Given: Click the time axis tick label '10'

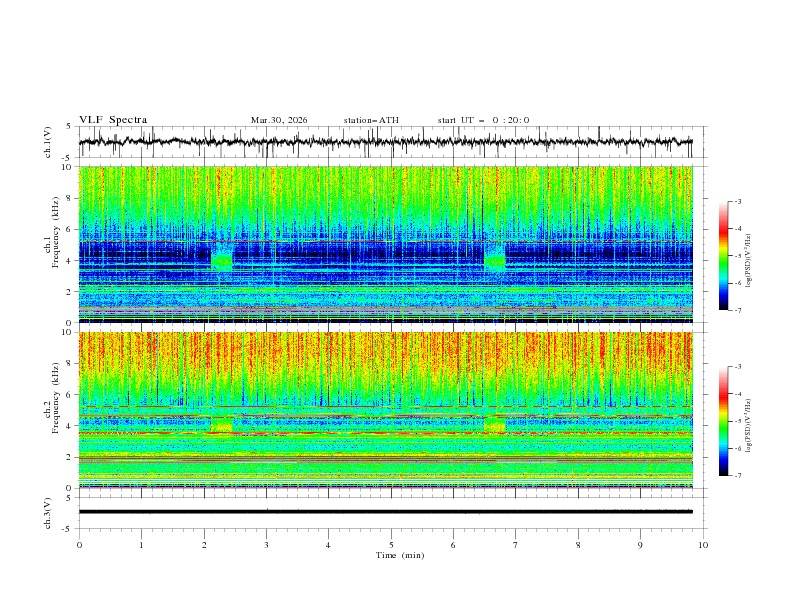Looking at the screenshot, I should (x=703, y=545).
